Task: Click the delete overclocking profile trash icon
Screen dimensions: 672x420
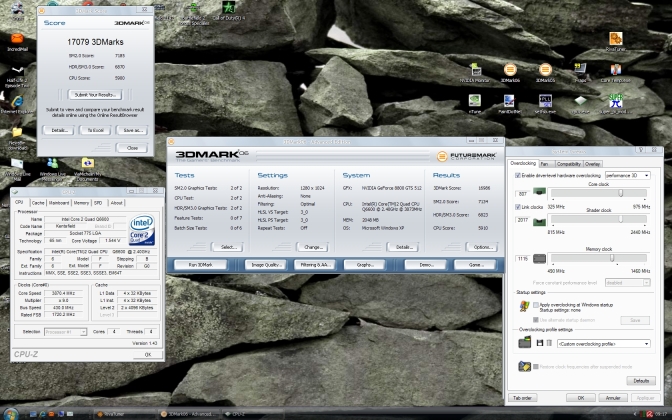Action: 549,343
